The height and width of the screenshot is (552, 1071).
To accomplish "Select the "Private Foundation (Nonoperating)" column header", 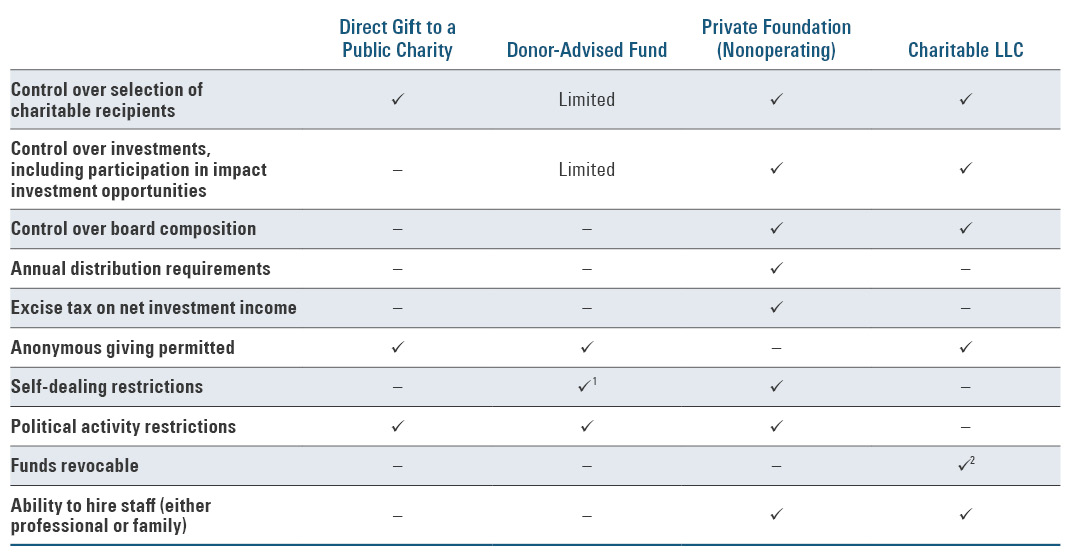I will [x=776, y=39].
